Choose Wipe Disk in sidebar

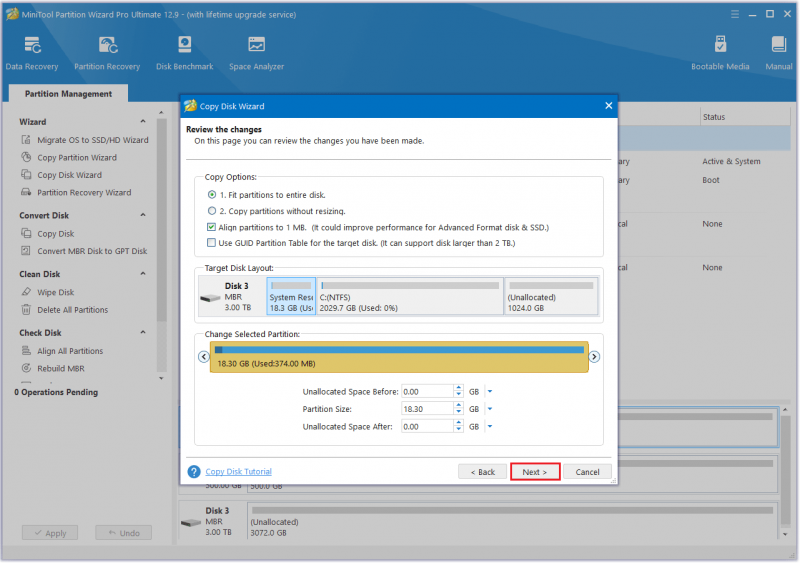pyautogui.click(x=56, y=292)
